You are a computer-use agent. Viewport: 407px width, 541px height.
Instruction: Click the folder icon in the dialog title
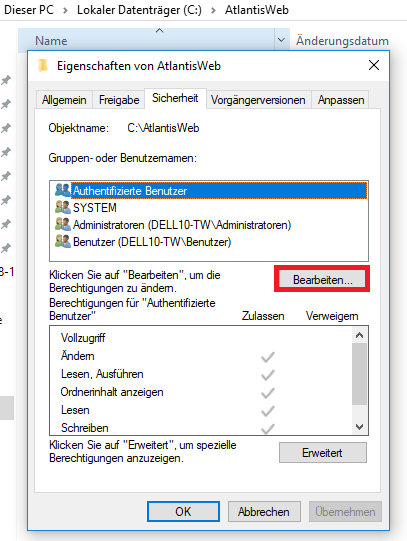coord(43,66)
